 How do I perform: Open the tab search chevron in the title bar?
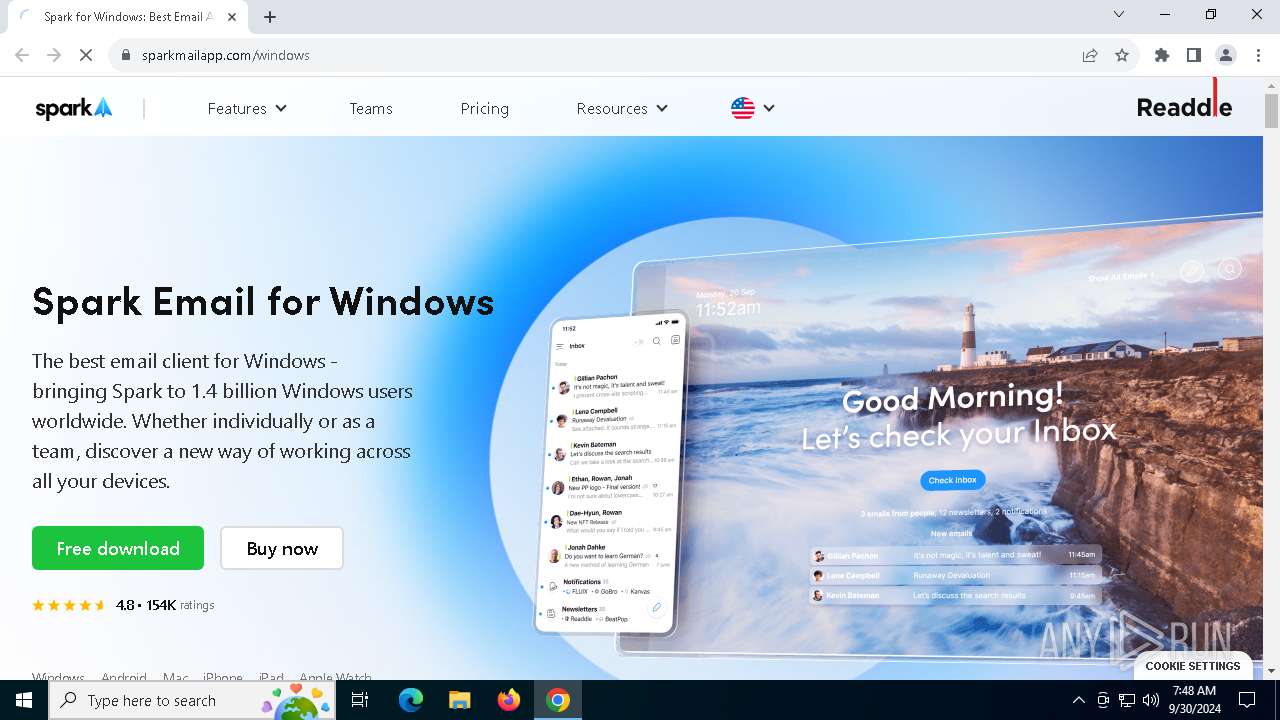[1119, 14]
